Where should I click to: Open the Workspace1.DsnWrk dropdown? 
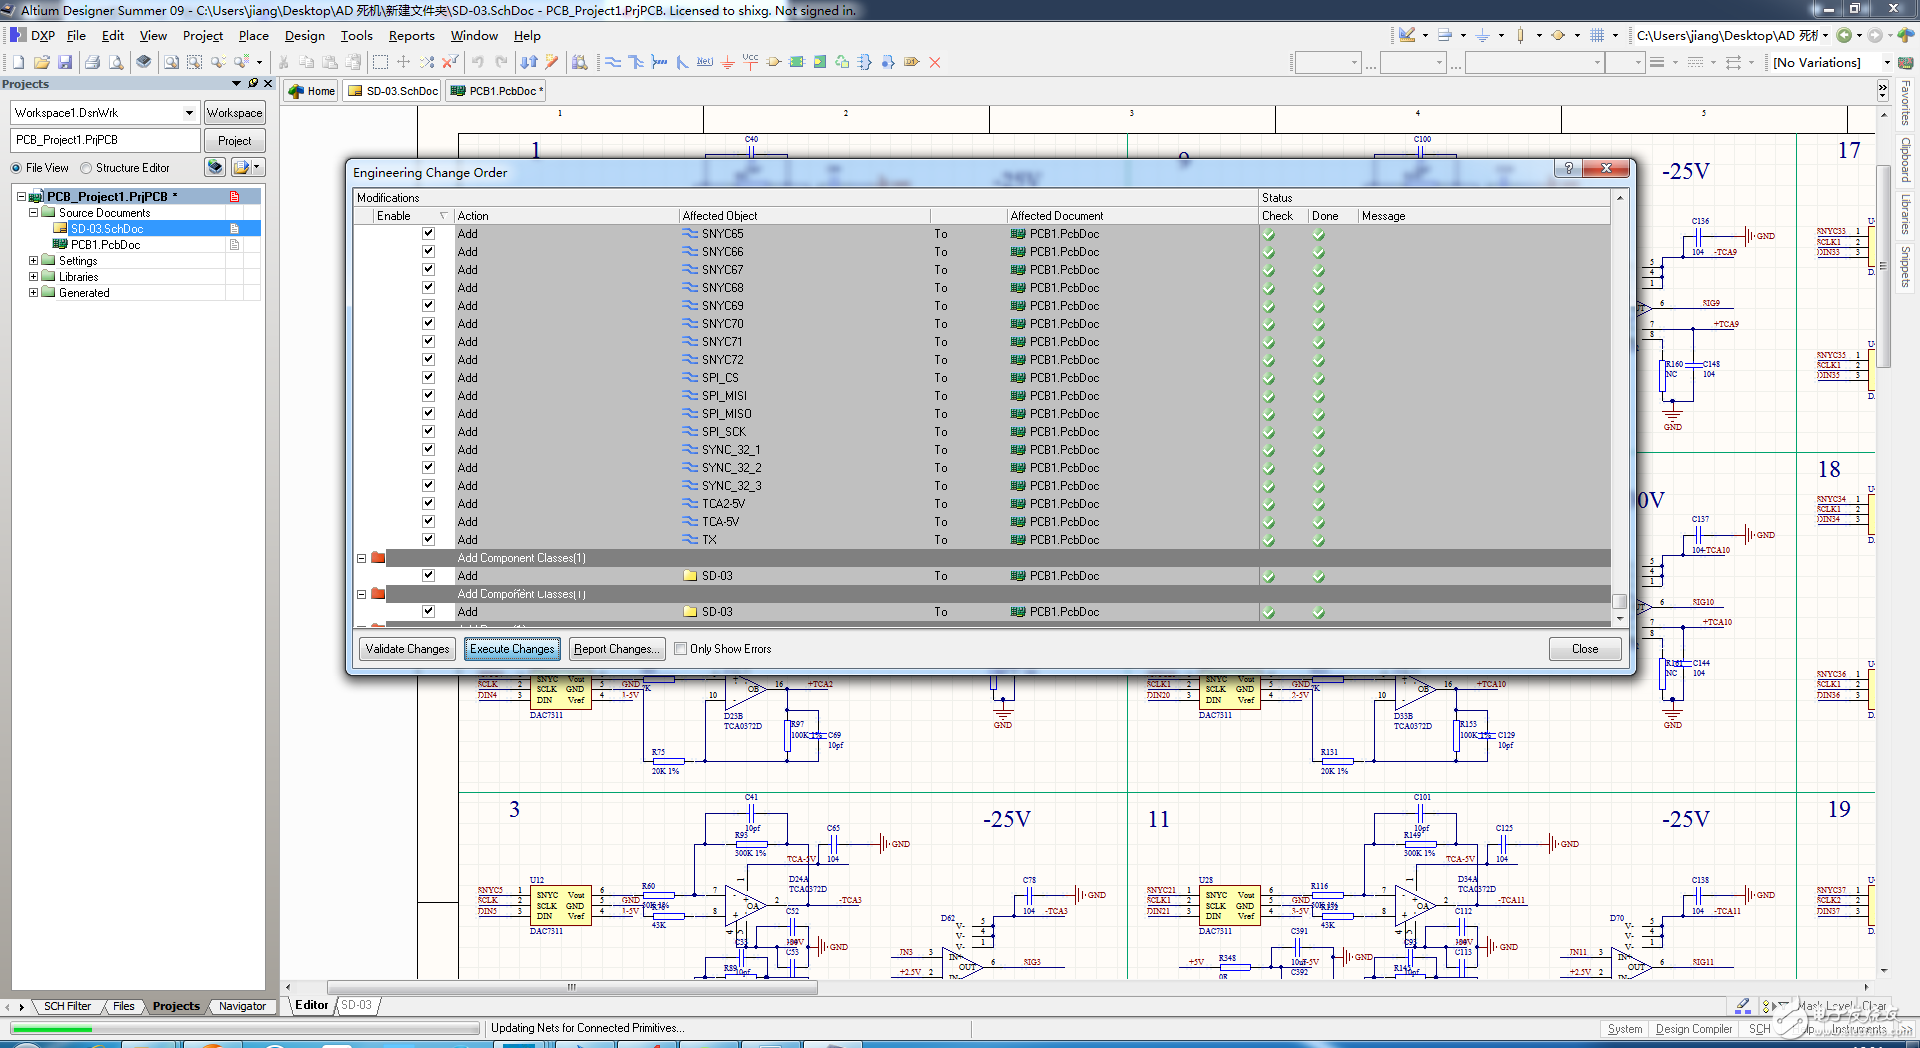coord(189,113)
